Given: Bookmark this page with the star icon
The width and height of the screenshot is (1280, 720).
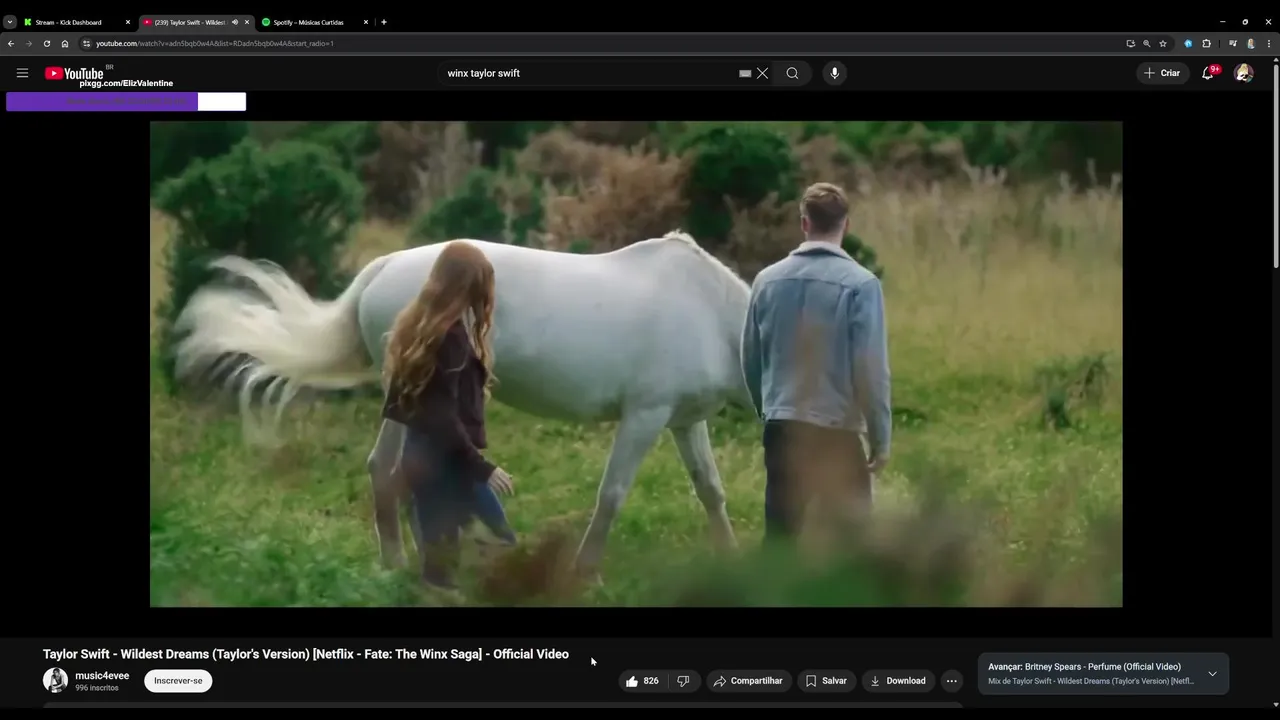Looking at the screenshot, I should 1163,43.
